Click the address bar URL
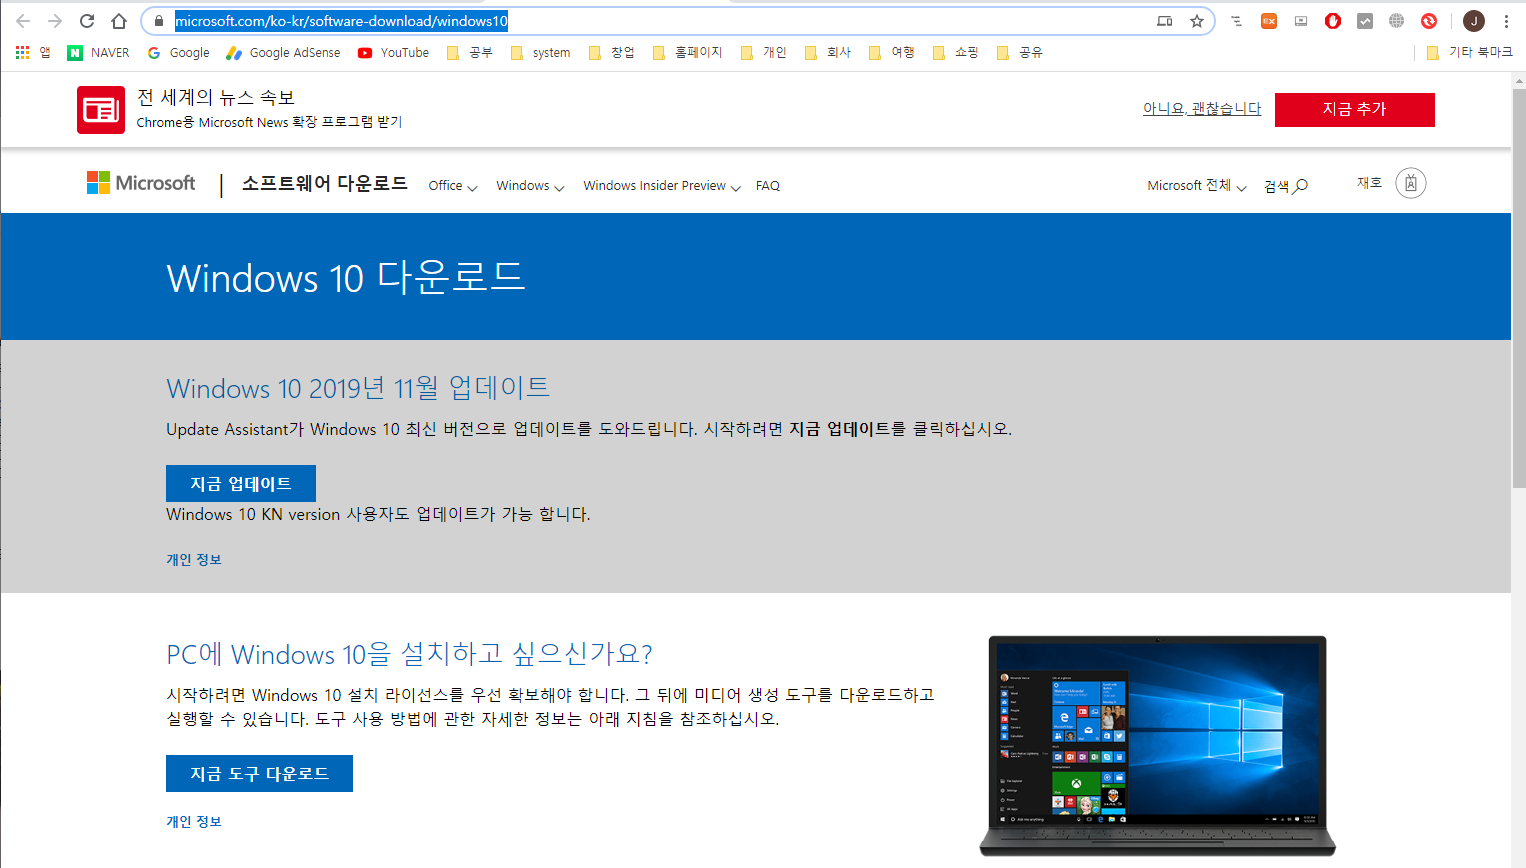The image size is (1526, 868). (341, 21)
